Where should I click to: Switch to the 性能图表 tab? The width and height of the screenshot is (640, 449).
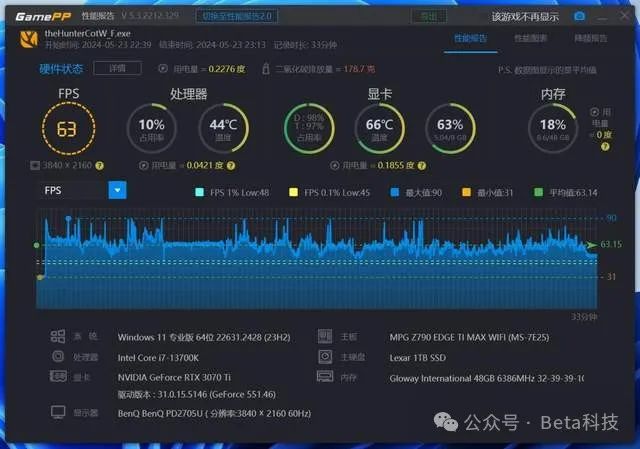coord(530,39)
